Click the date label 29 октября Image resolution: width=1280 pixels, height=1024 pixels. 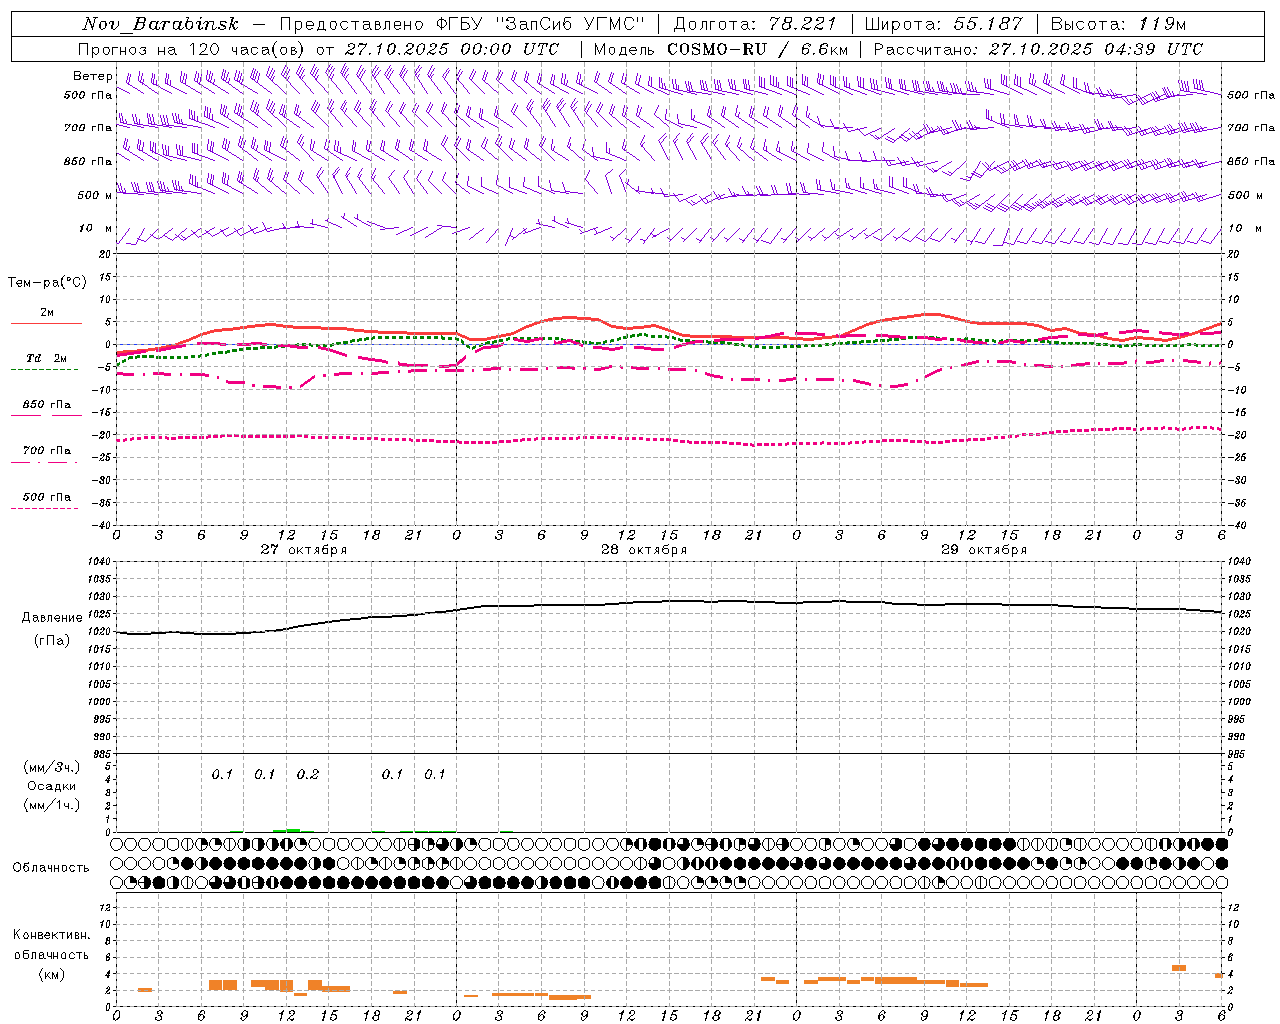coord(984,550)
